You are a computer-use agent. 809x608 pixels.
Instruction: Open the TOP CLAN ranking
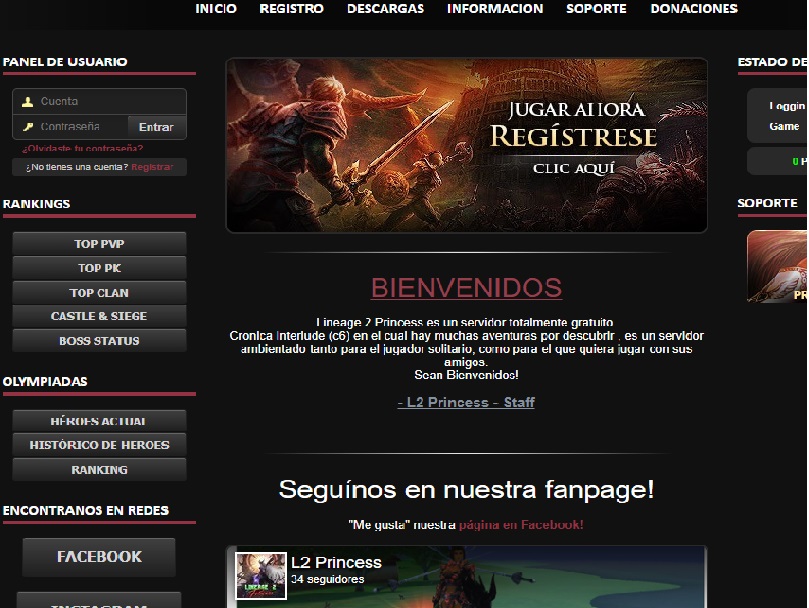pyautogui.click(x=99, y=293)
